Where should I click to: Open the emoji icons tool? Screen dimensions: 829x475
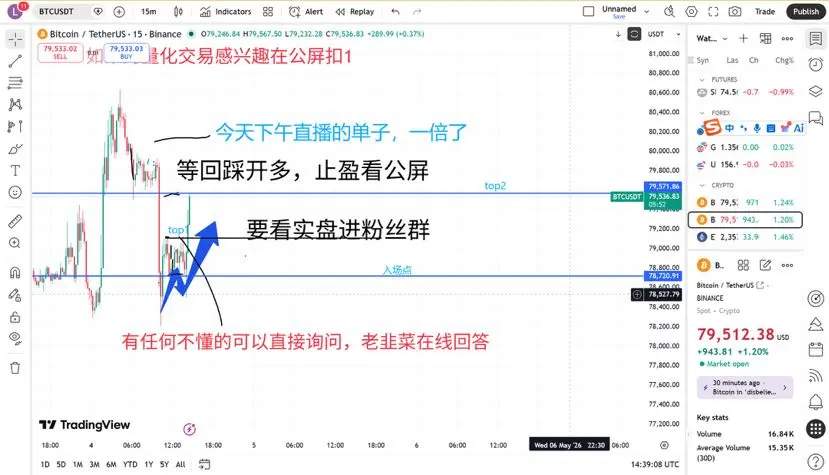(x=15, y=193)
